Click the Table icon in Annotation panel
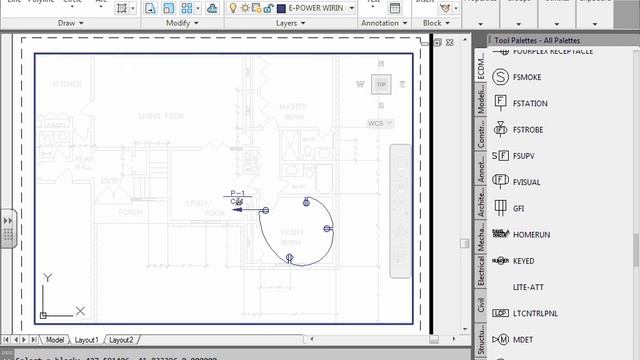This screenshot has width=640, height=360. pos(395,8)
